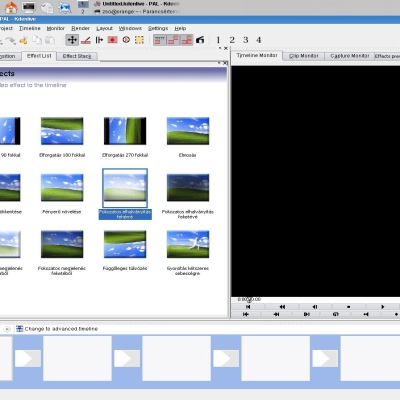
Task: Open the terminal icon in the panel
Action: (29, 7)
